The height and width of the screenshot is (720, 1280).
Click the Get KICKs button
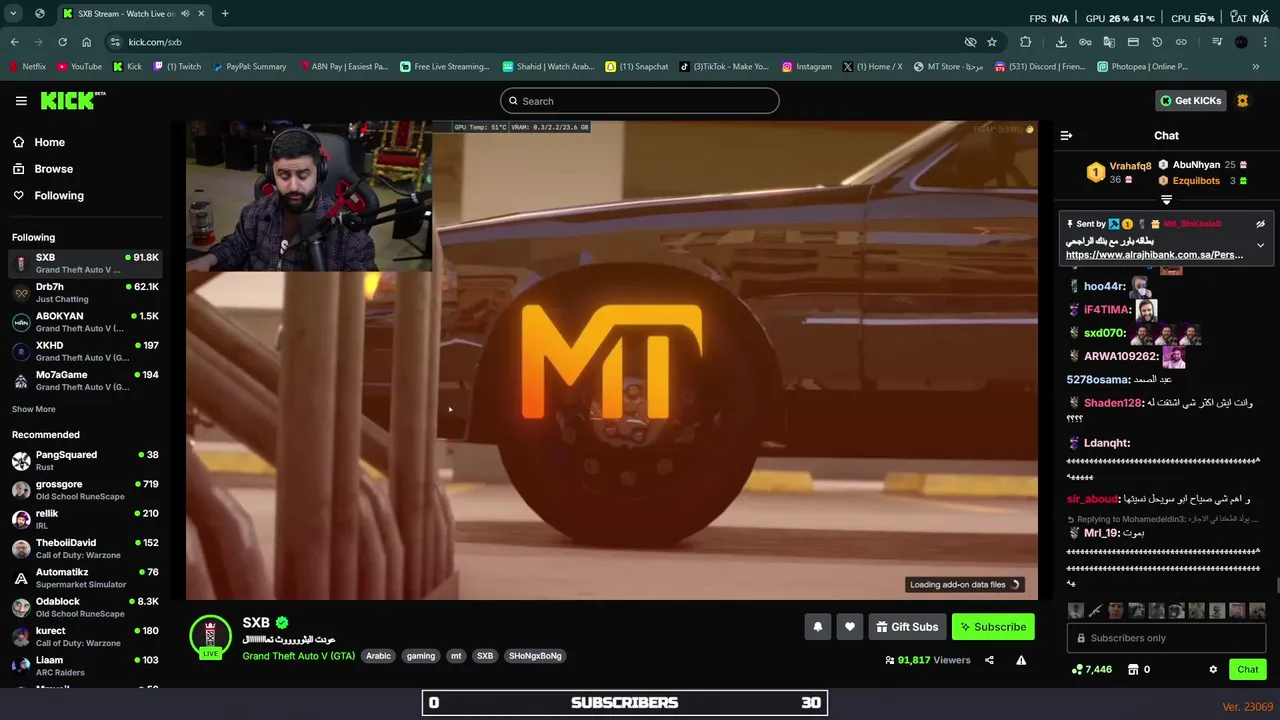point(1190,101)
